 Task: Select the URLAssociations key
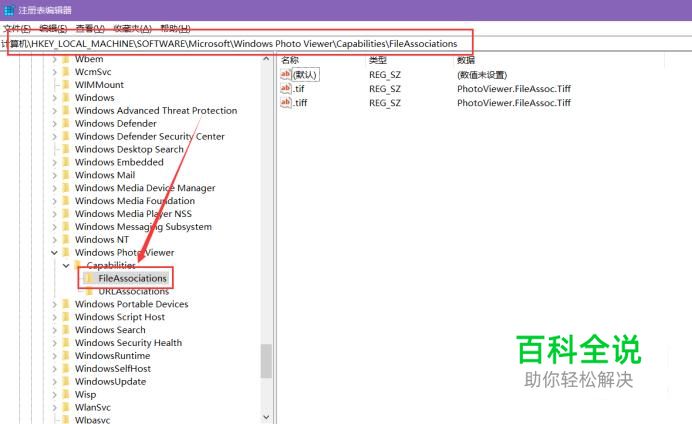[x=133, y=291]
